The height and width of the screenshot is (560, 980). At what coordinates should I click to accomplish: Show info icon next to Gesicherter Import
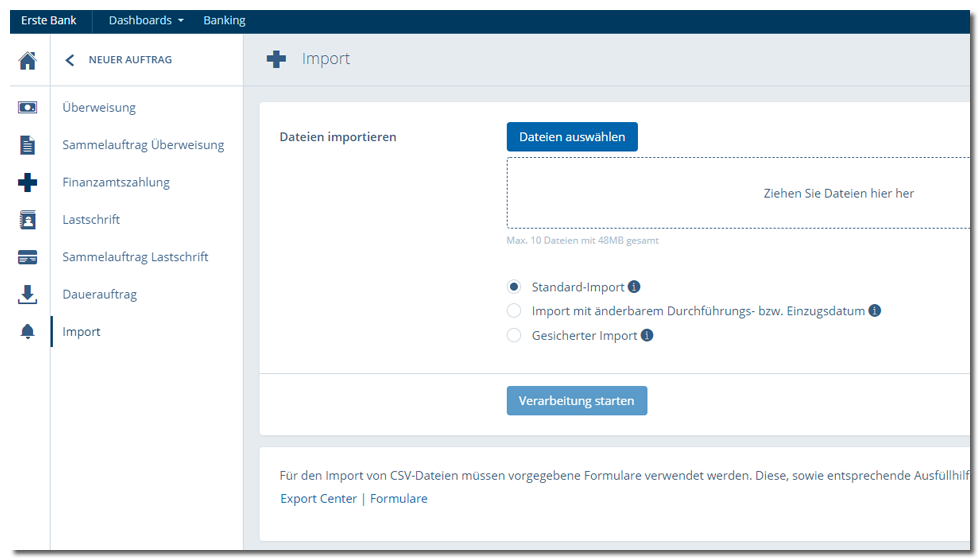pos(647,335)
